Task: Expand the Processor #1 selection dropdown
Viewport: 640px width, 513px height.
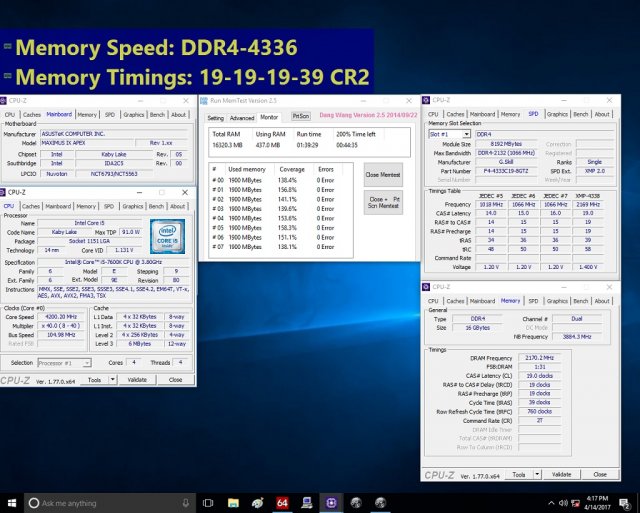Action: [63, 362]
